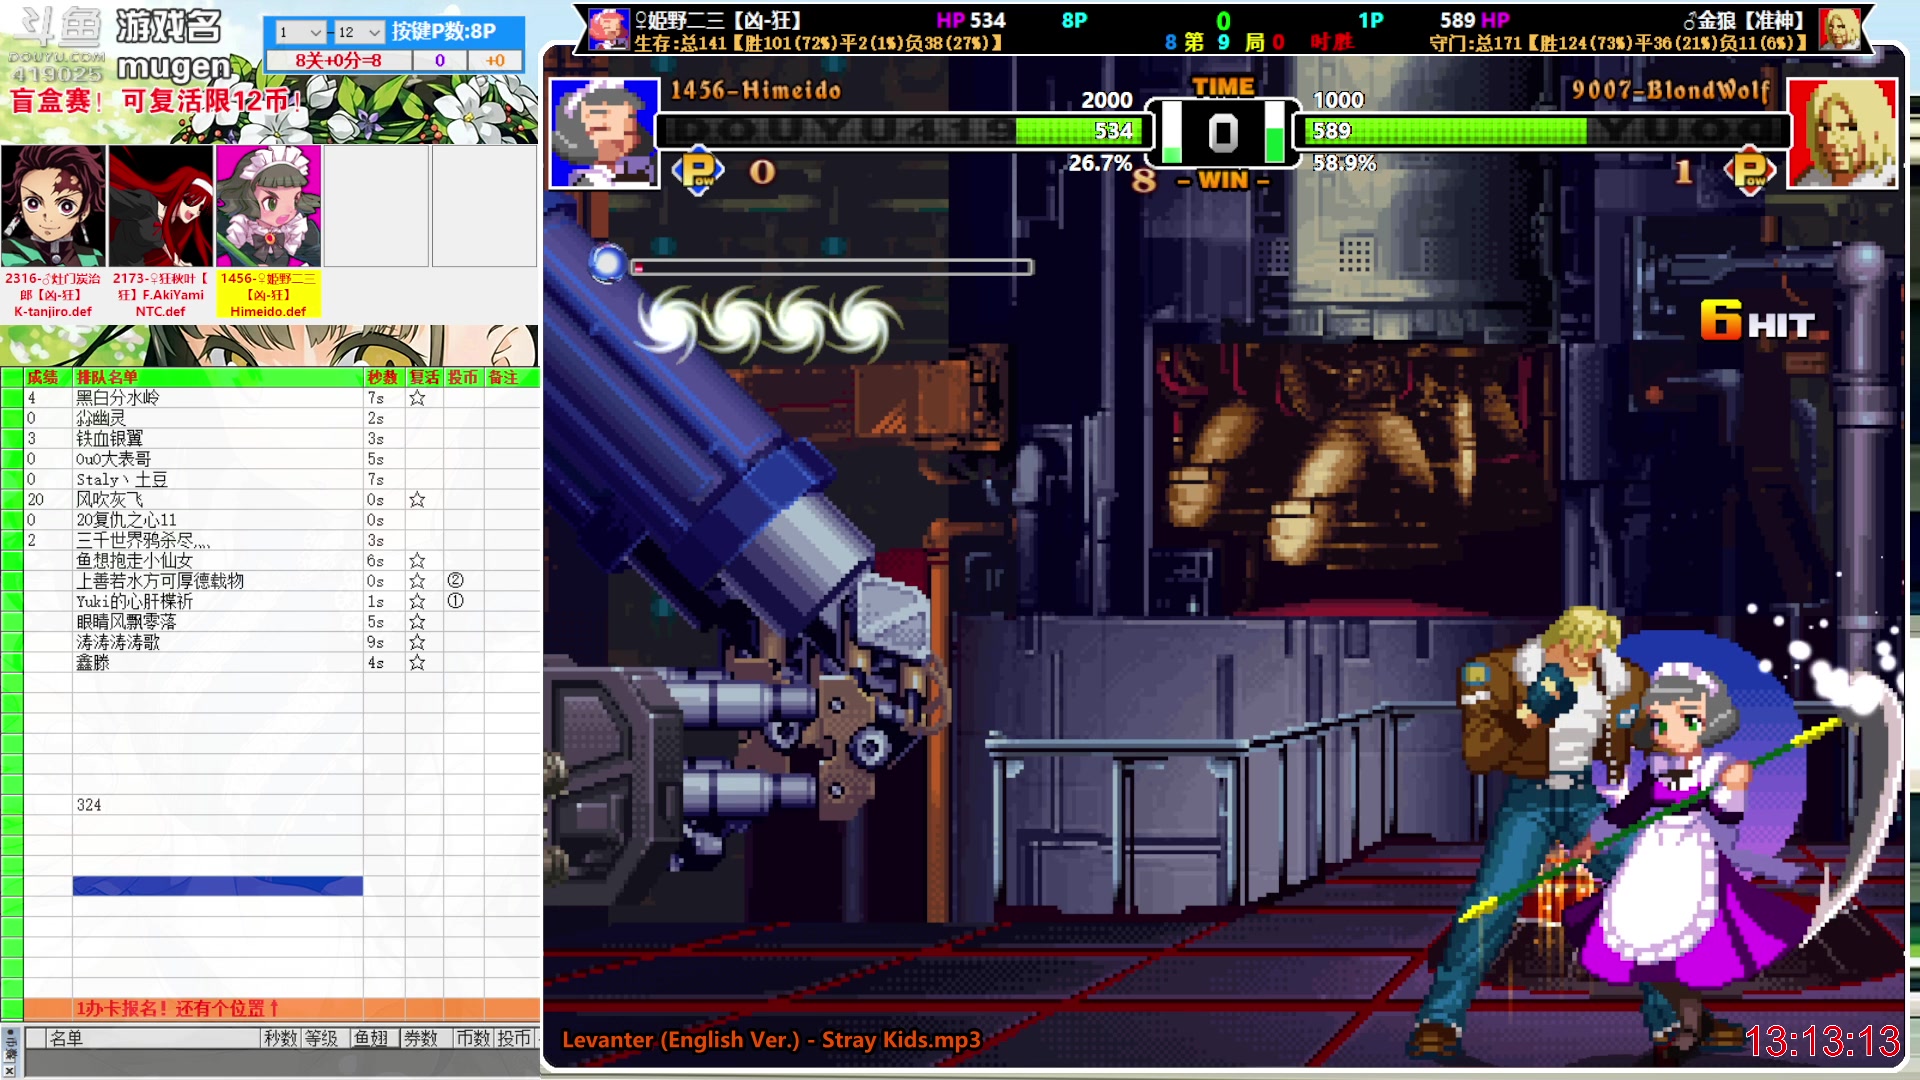1920x1080 pixels.
Task: Click the 鱼翅 column header
Action: pyautogui.click(x=371, y=1039)
